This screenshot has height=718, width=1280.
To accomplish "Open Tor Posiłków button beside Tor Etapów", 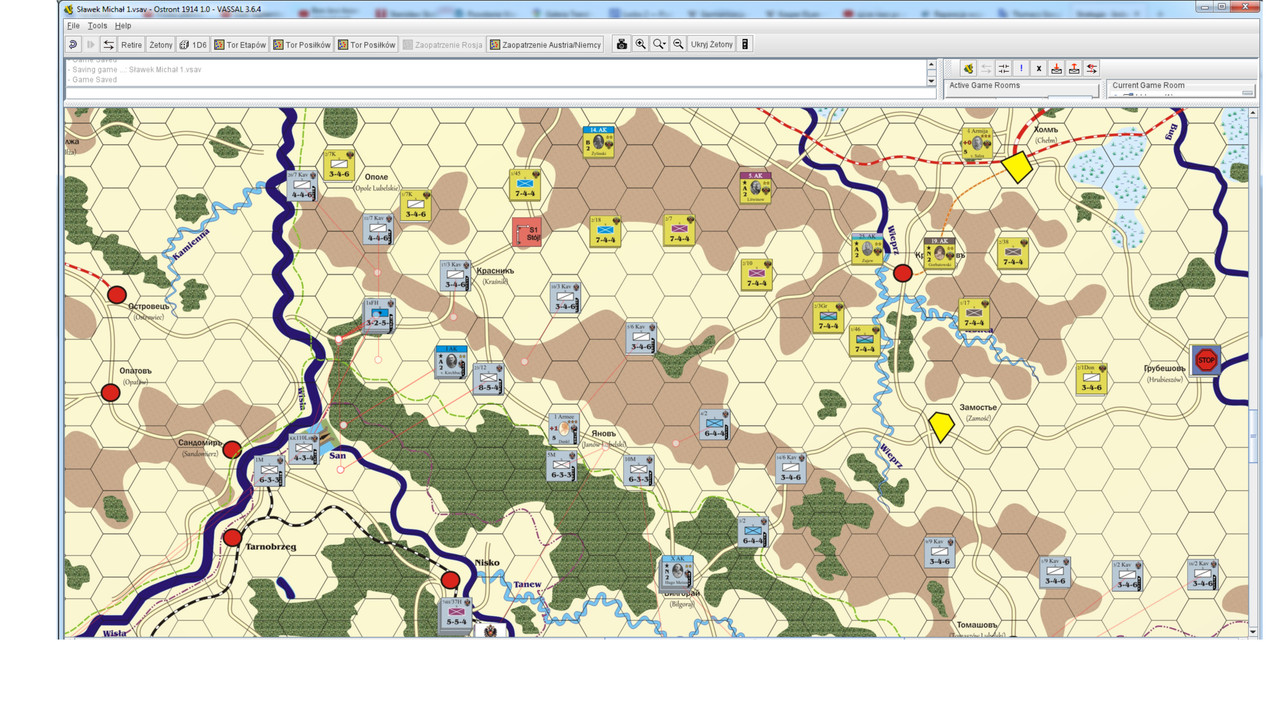I will click(x=303, y=44).
